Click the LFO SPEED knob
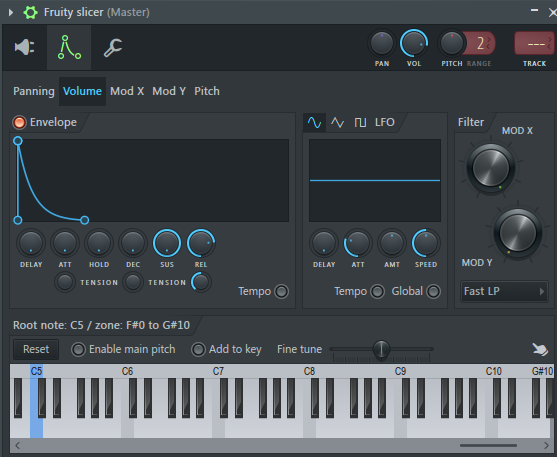Image resolution: width=557 pixels, height=457 pixels. pos(426,243)
